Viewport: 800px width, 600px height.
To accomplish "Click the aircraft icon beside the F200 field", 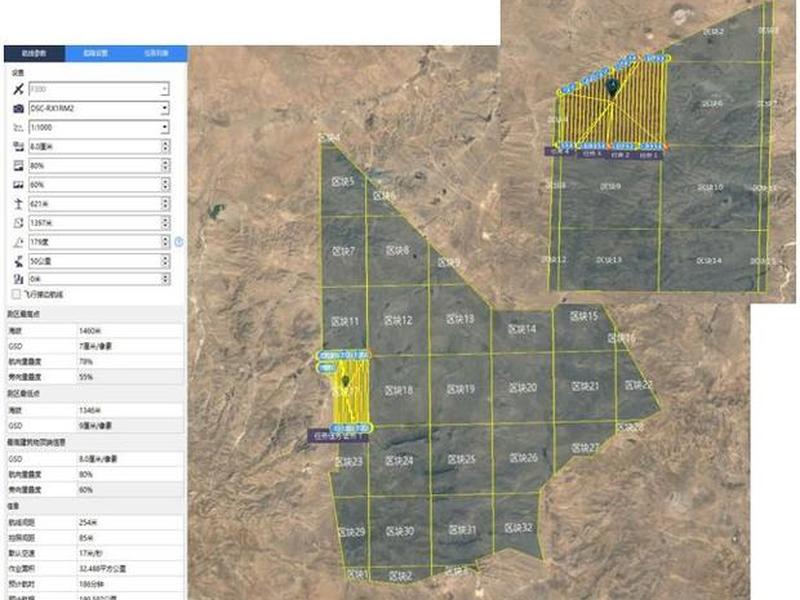I will point(18,89).
